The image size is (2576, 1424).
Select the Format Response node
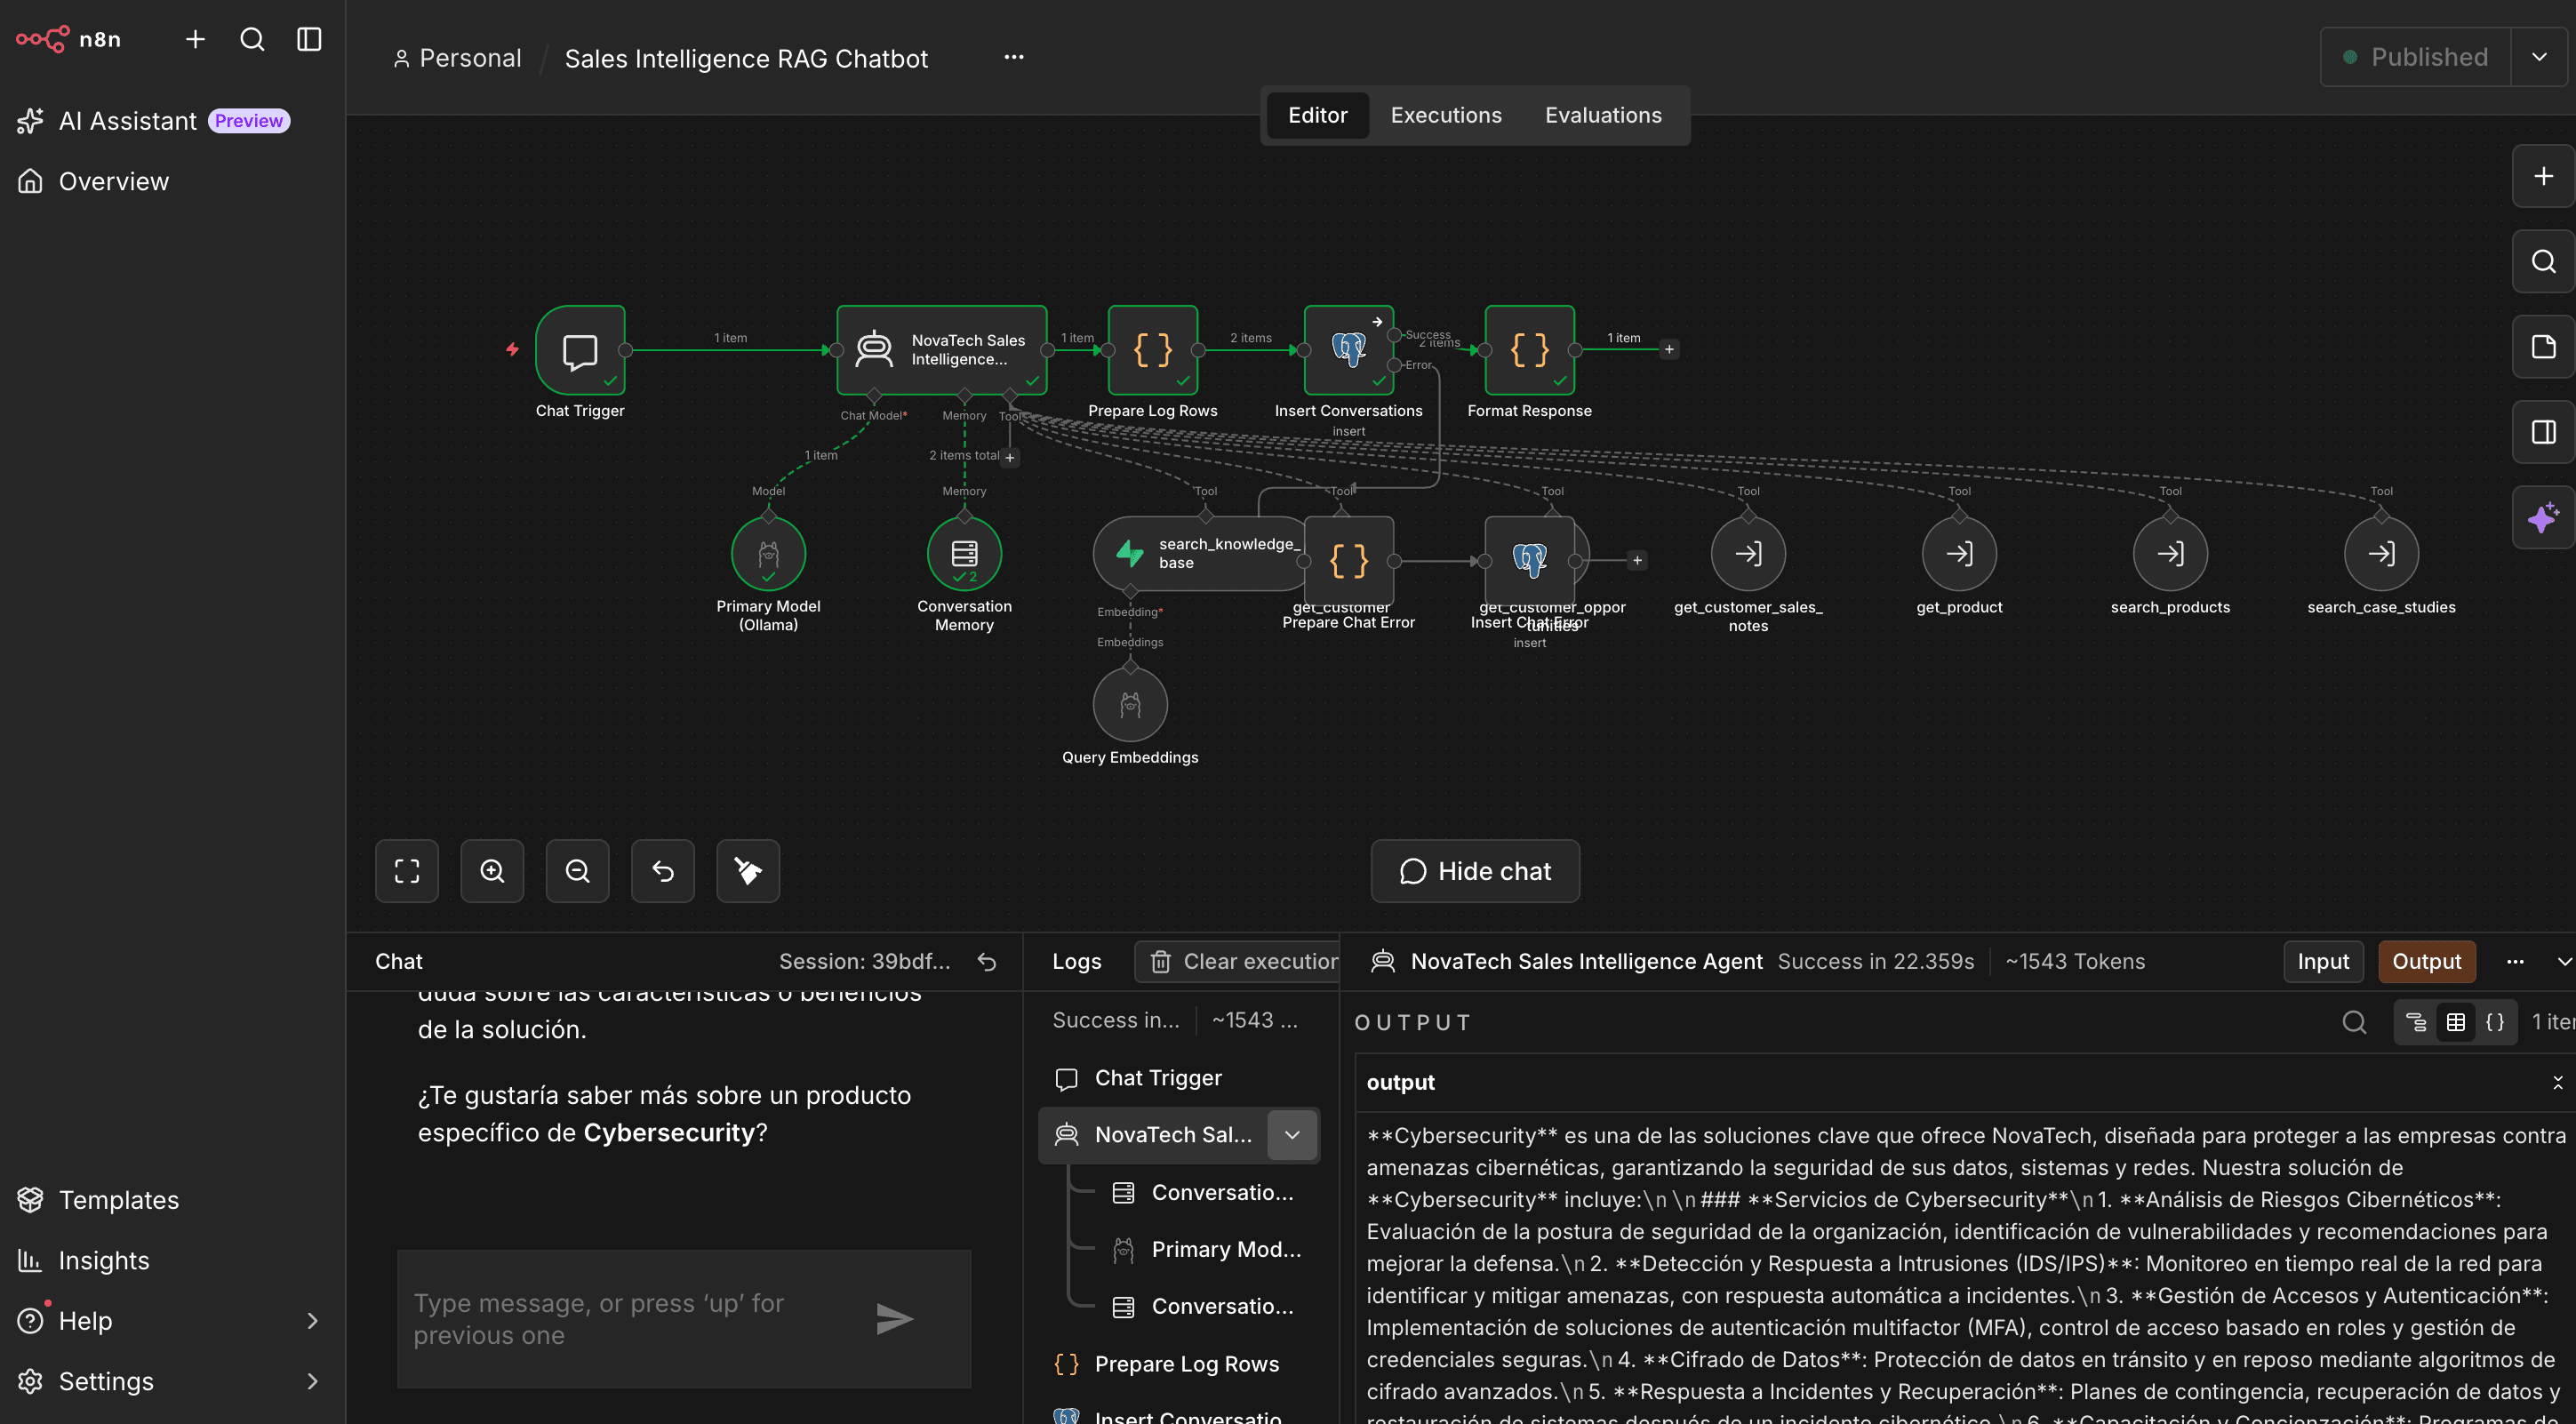pyautogui.click(x=1530, y=350)
